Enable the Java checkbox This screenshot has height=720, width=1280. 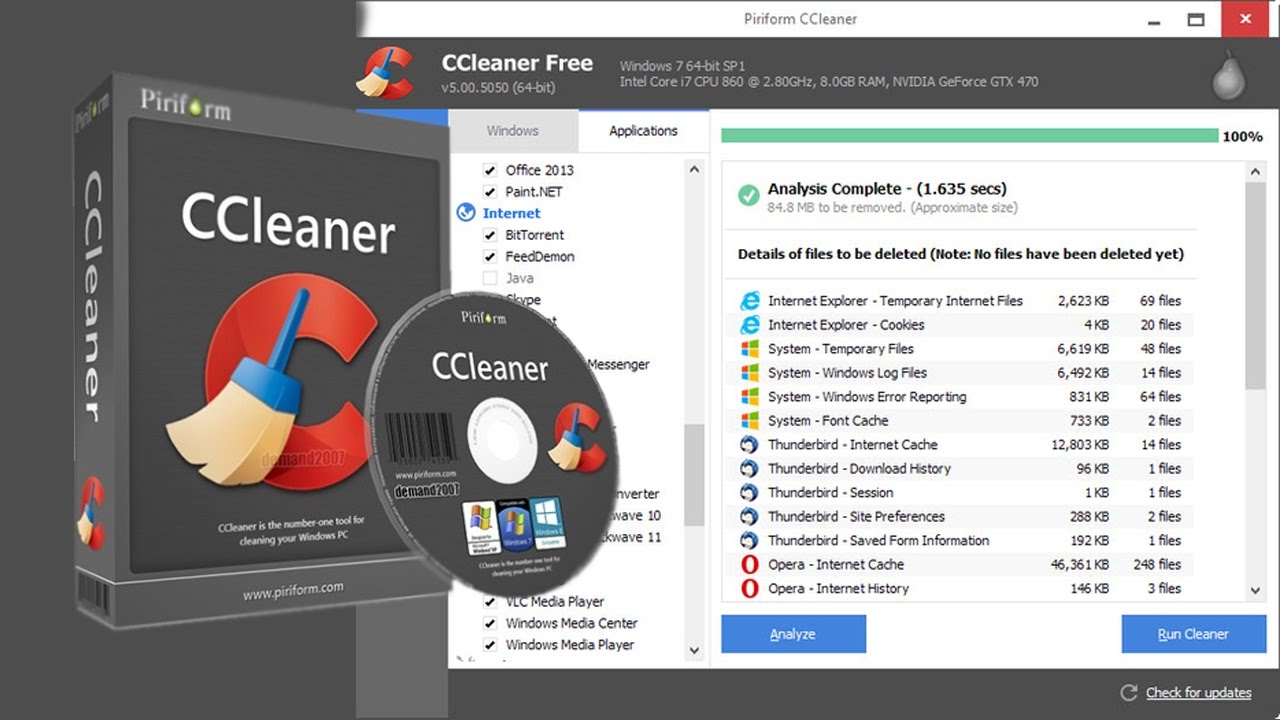point(490,278)
